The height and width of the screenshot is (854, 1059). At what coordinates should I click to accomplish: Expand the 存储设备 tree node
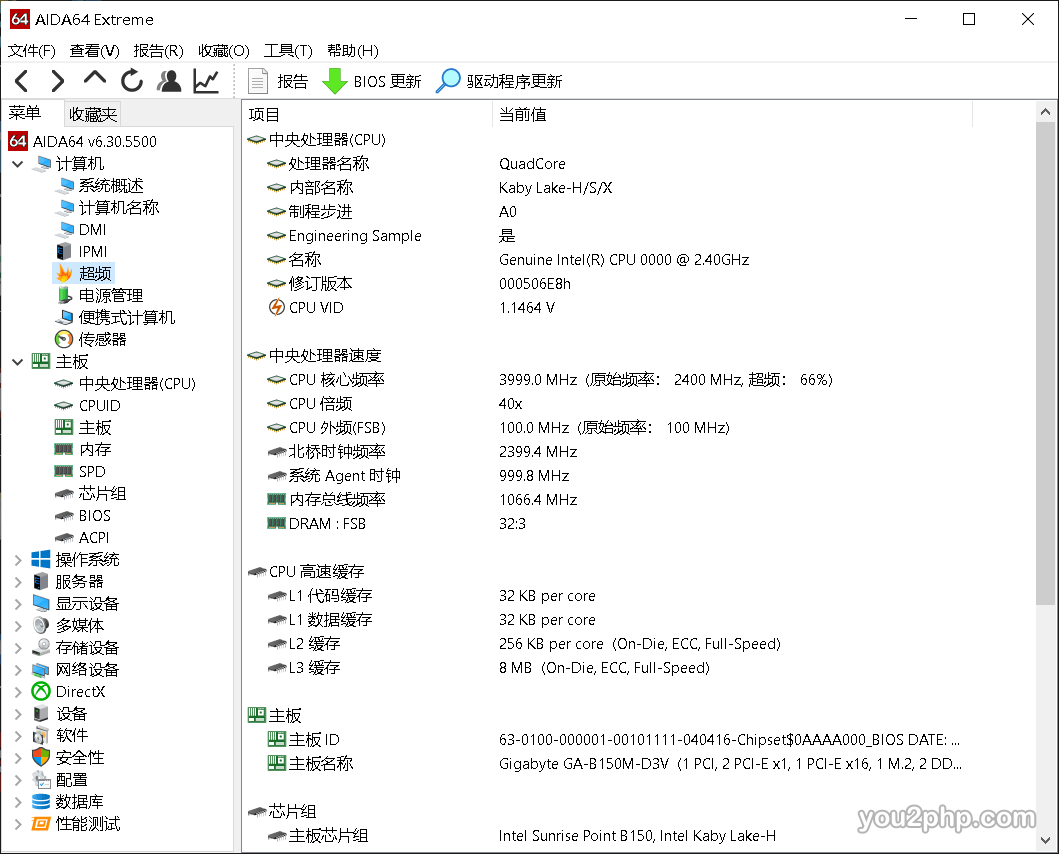[x=18, y=647]
